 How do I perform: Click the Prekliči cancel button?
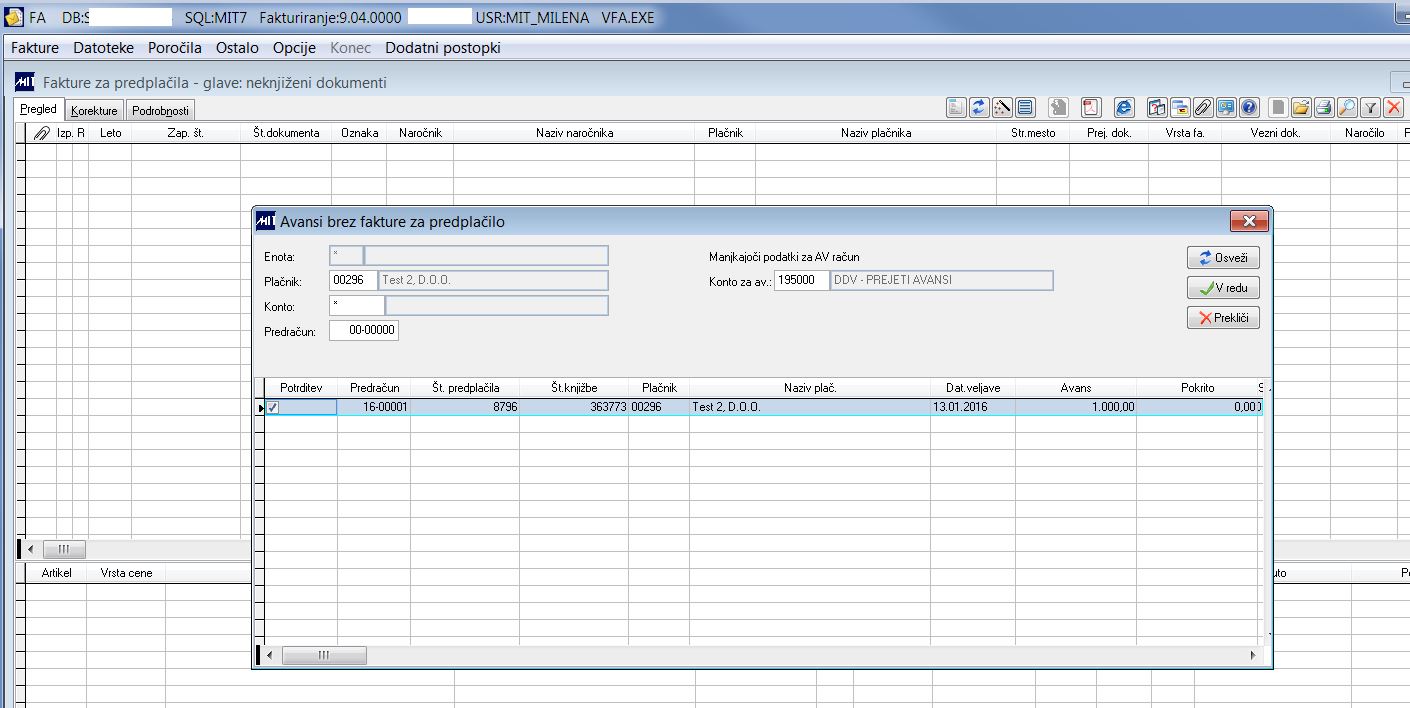click(1223, 318)
